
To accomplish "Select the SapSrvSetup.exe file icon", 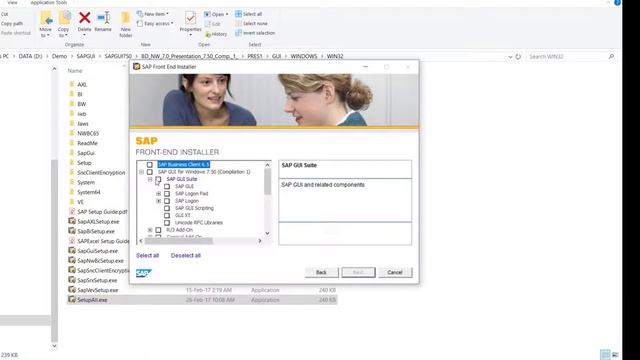I will tap(72, 280).
